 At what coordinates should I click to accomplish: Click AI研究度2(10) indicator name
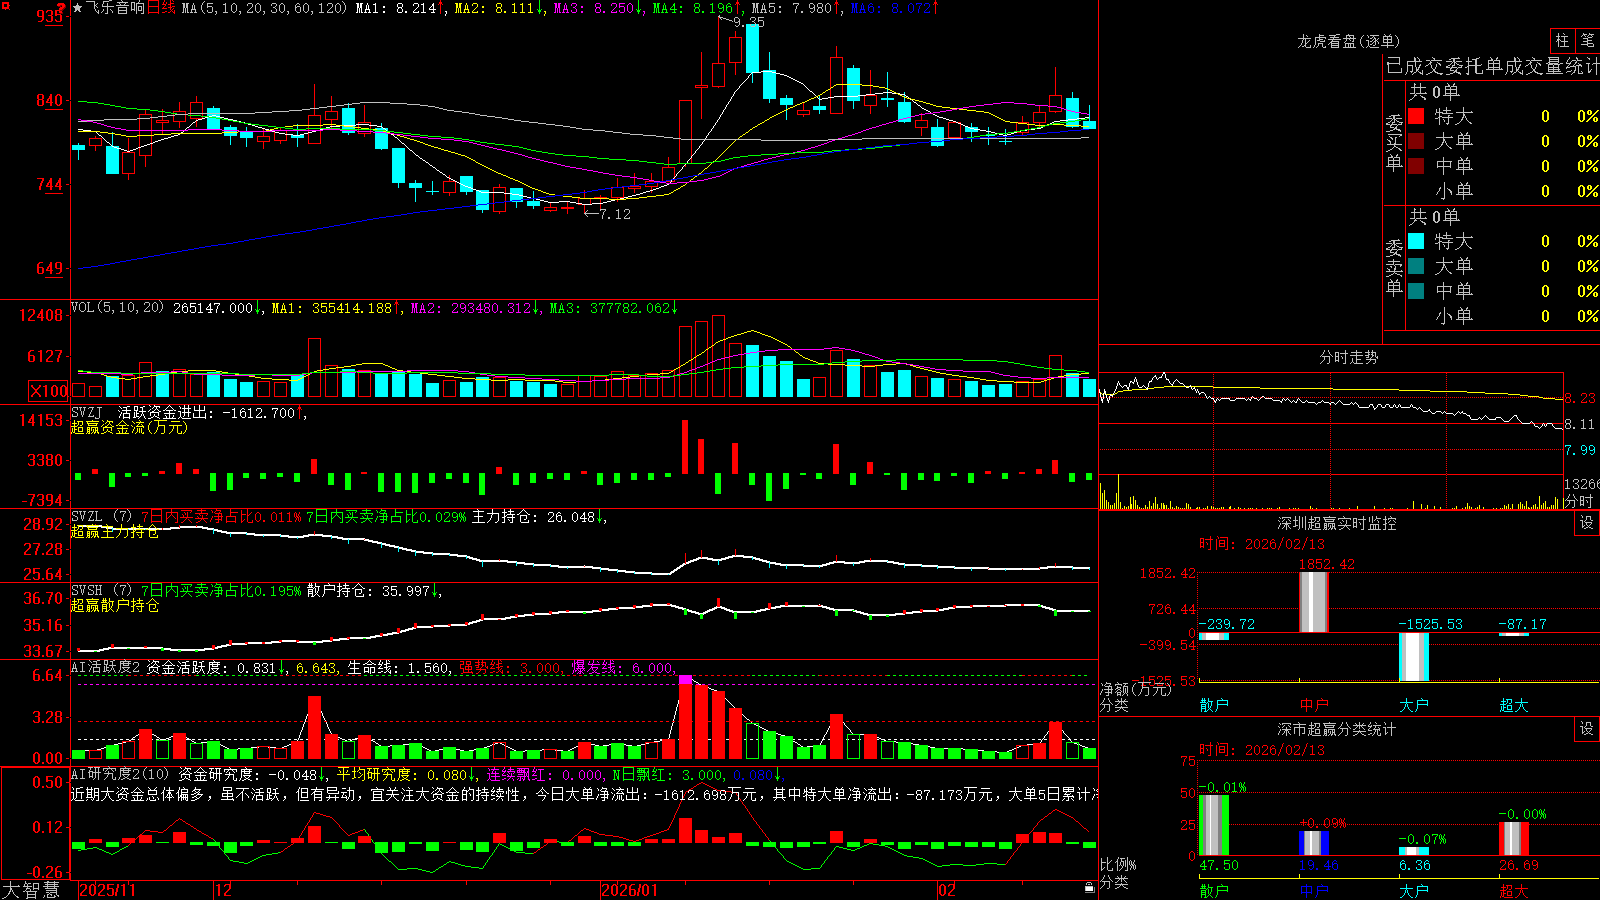click(x=120, y=774)
